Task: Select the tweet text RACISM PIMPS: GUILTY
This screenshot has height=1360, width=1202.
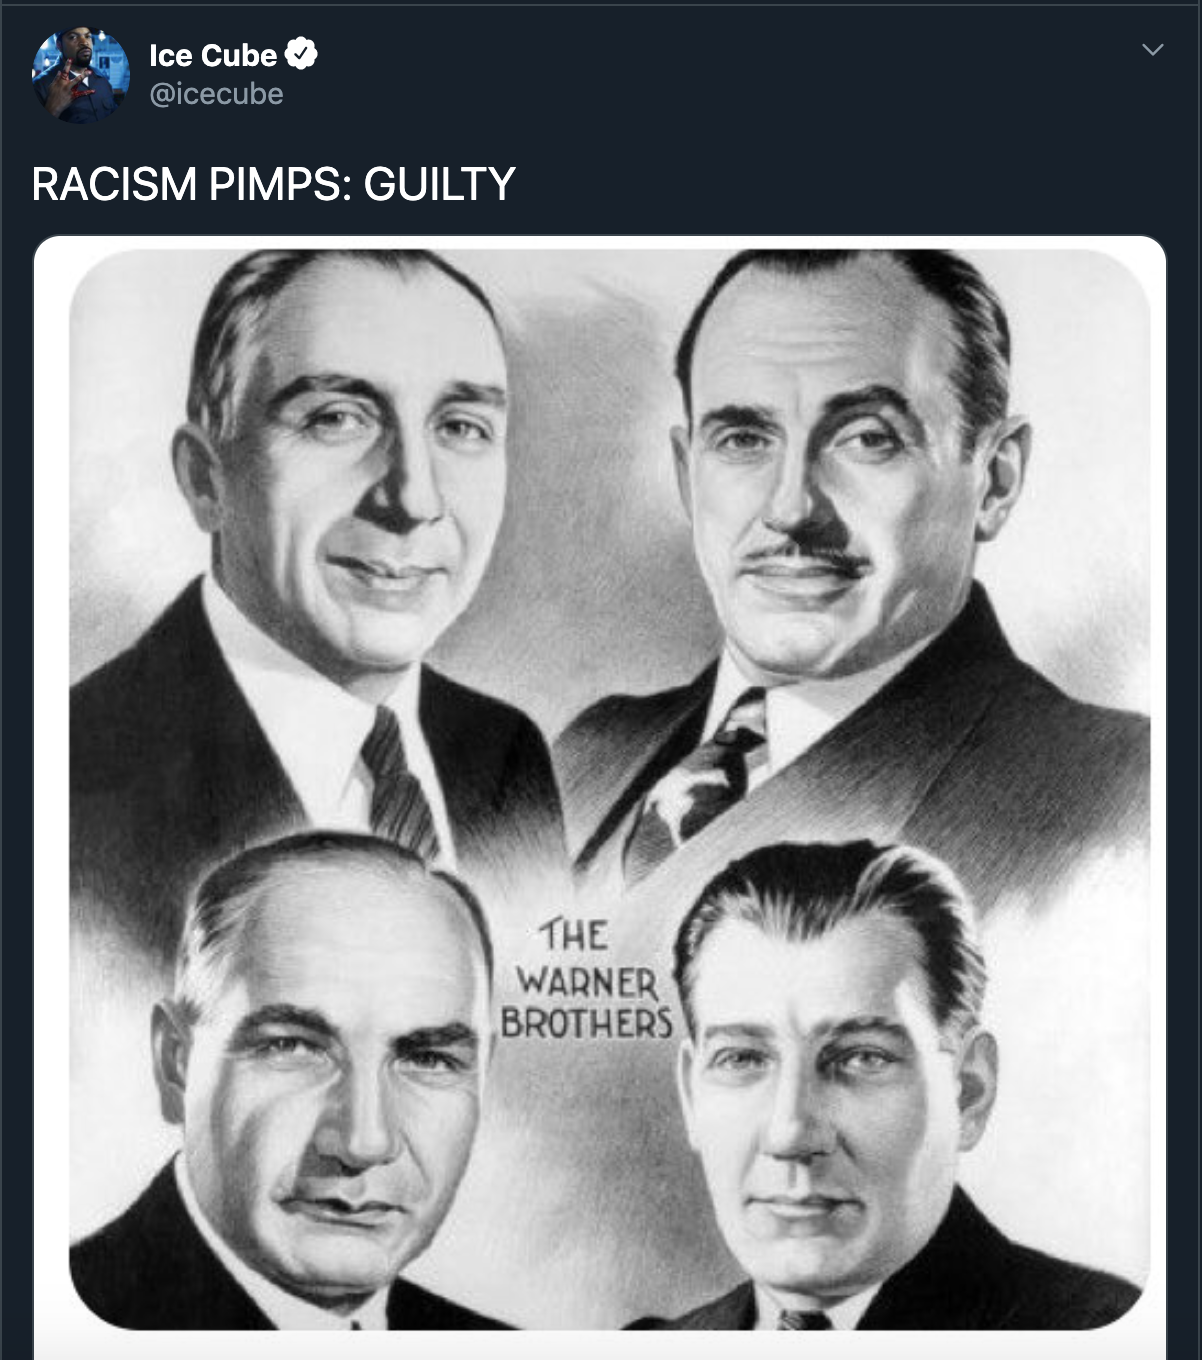Action: [273, 184]
